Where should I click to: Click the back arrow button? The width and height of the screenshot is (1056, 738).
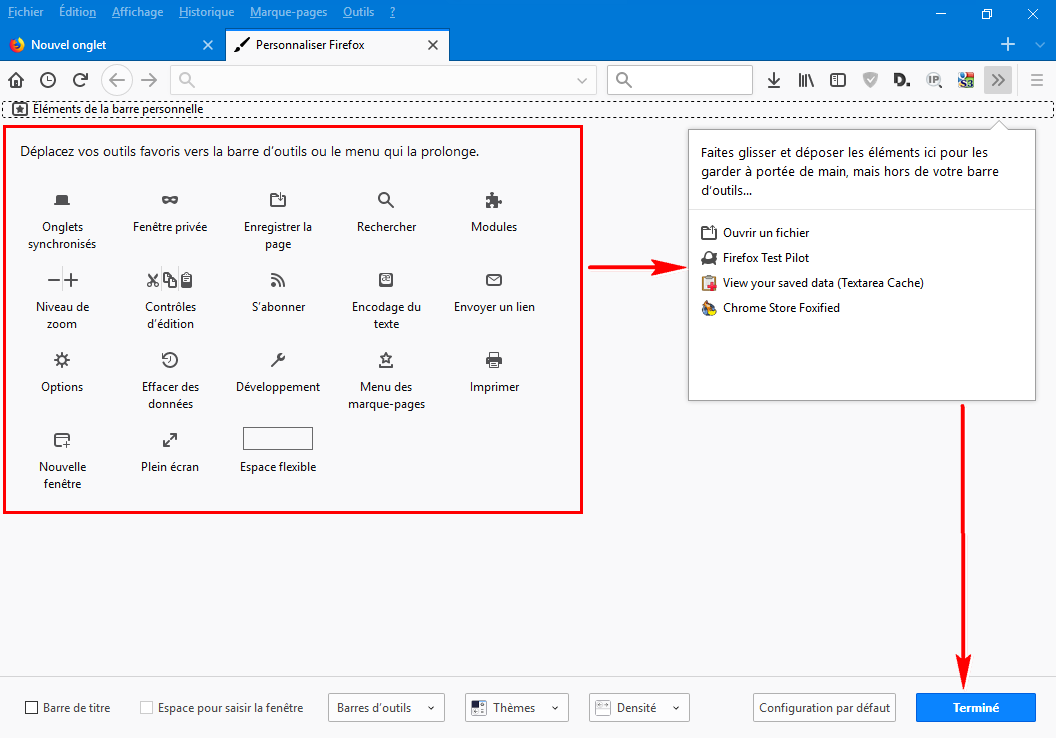[x=117, y=80]
